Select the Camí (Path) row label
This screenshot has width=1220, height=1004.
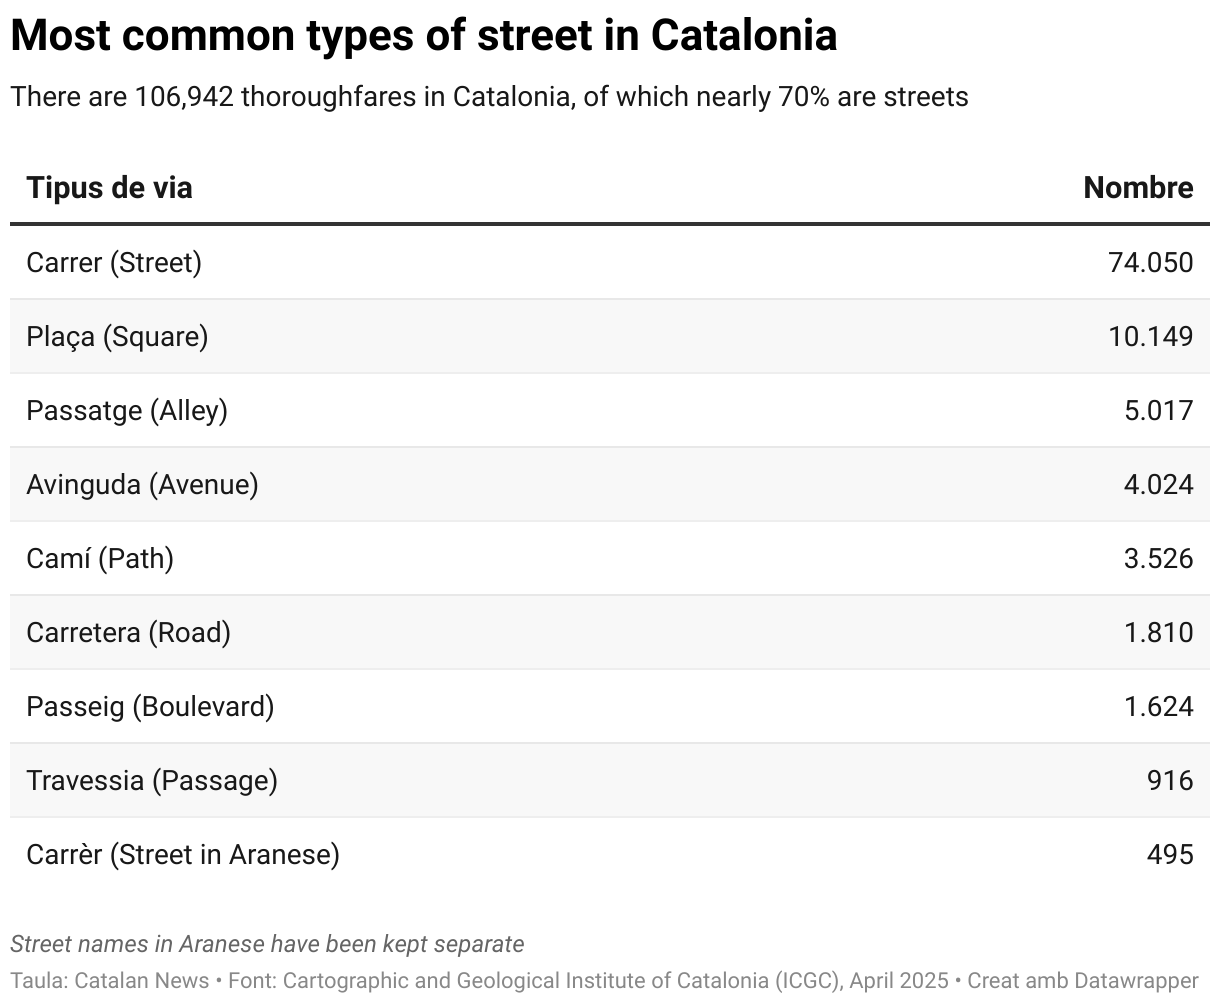point(100,558)
